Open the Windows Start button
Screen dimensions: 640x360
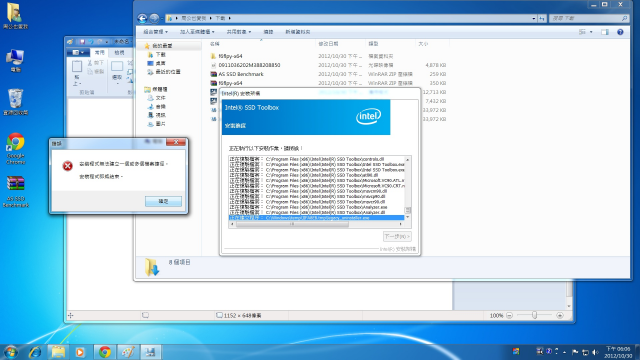(x=11, y=352)
